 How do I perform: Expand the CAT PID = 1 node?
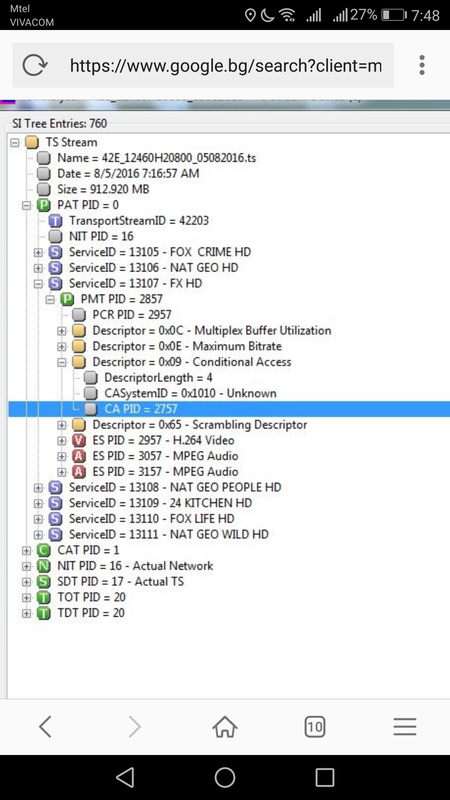[x=27, y=551]
